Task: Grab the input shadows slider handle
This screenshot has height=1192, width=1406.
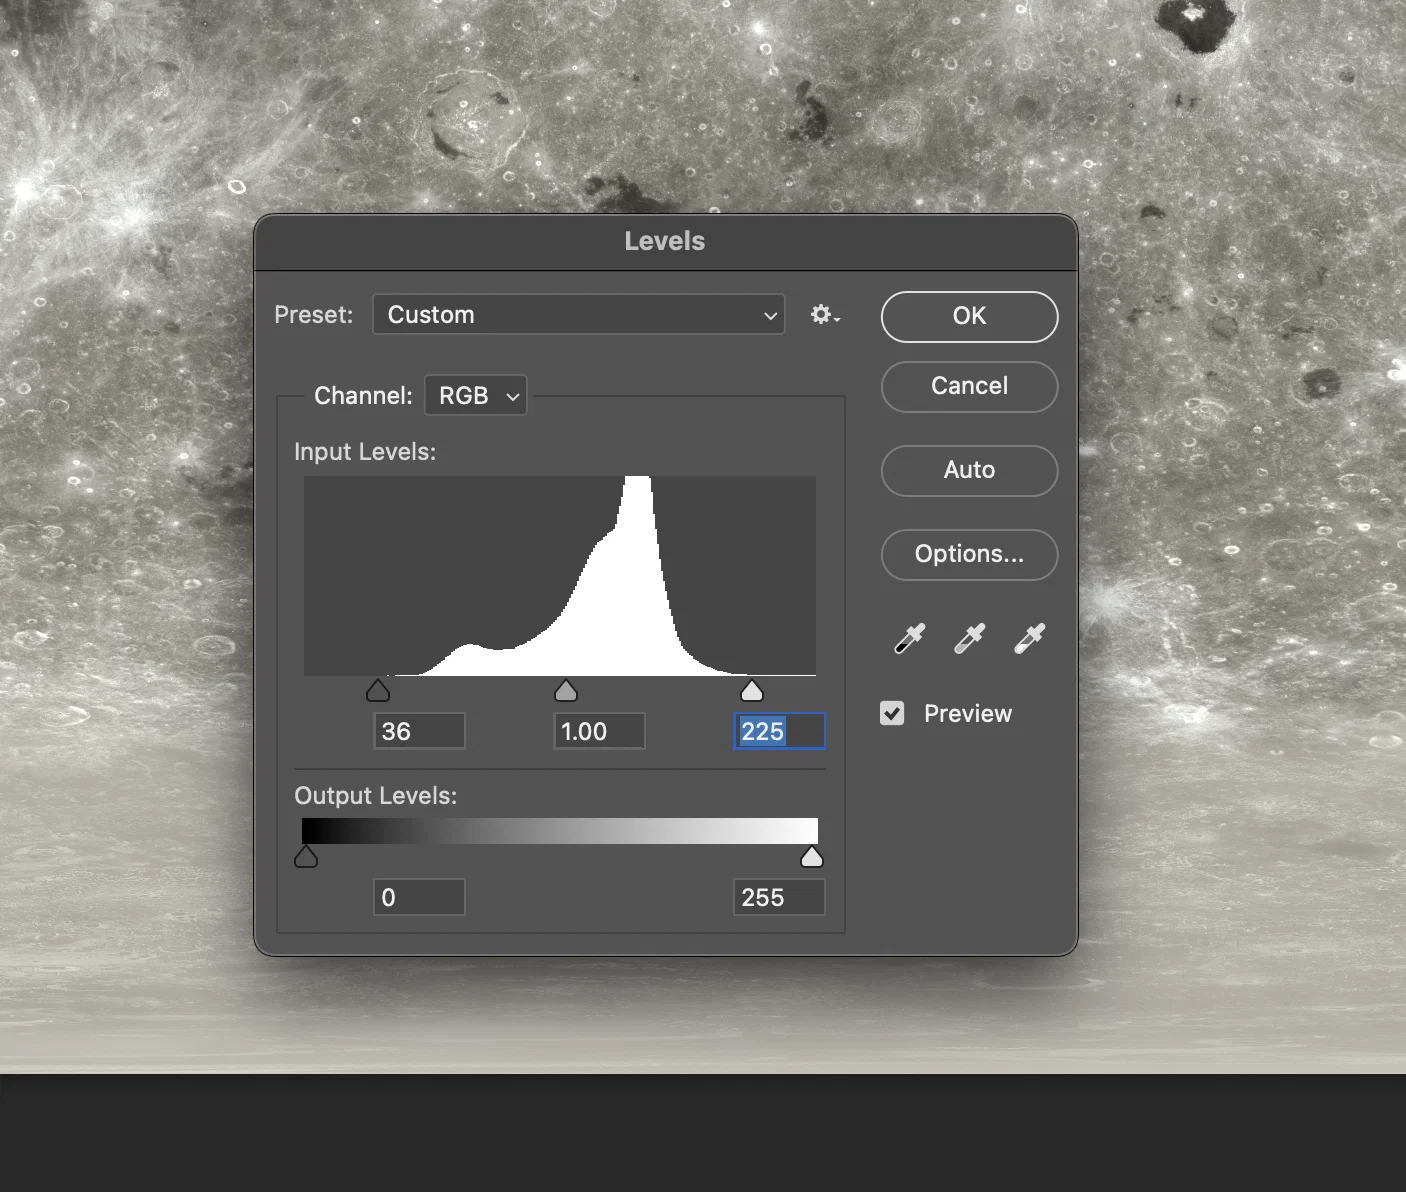Action: tap(378, 691)
